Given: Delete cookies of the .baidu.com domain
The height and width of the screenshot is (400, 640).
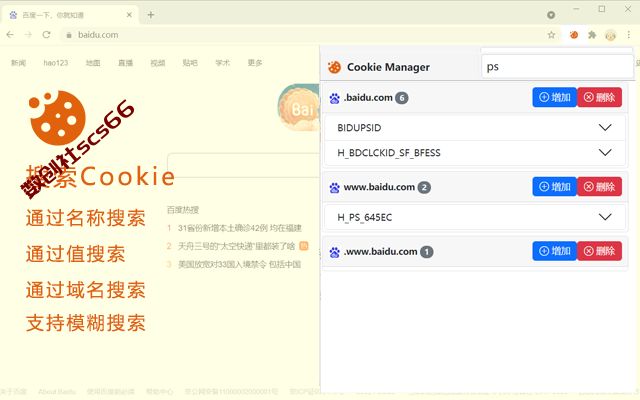Looking at the screenshot, I should (x=599, y=97).
